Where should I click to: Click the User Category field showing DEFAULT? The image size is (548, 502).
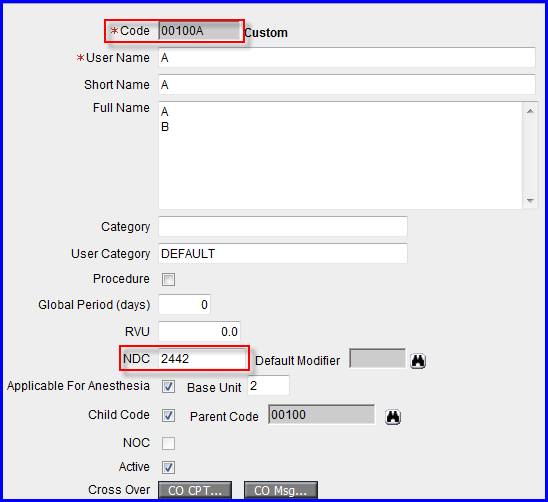(x=283, y=253)
